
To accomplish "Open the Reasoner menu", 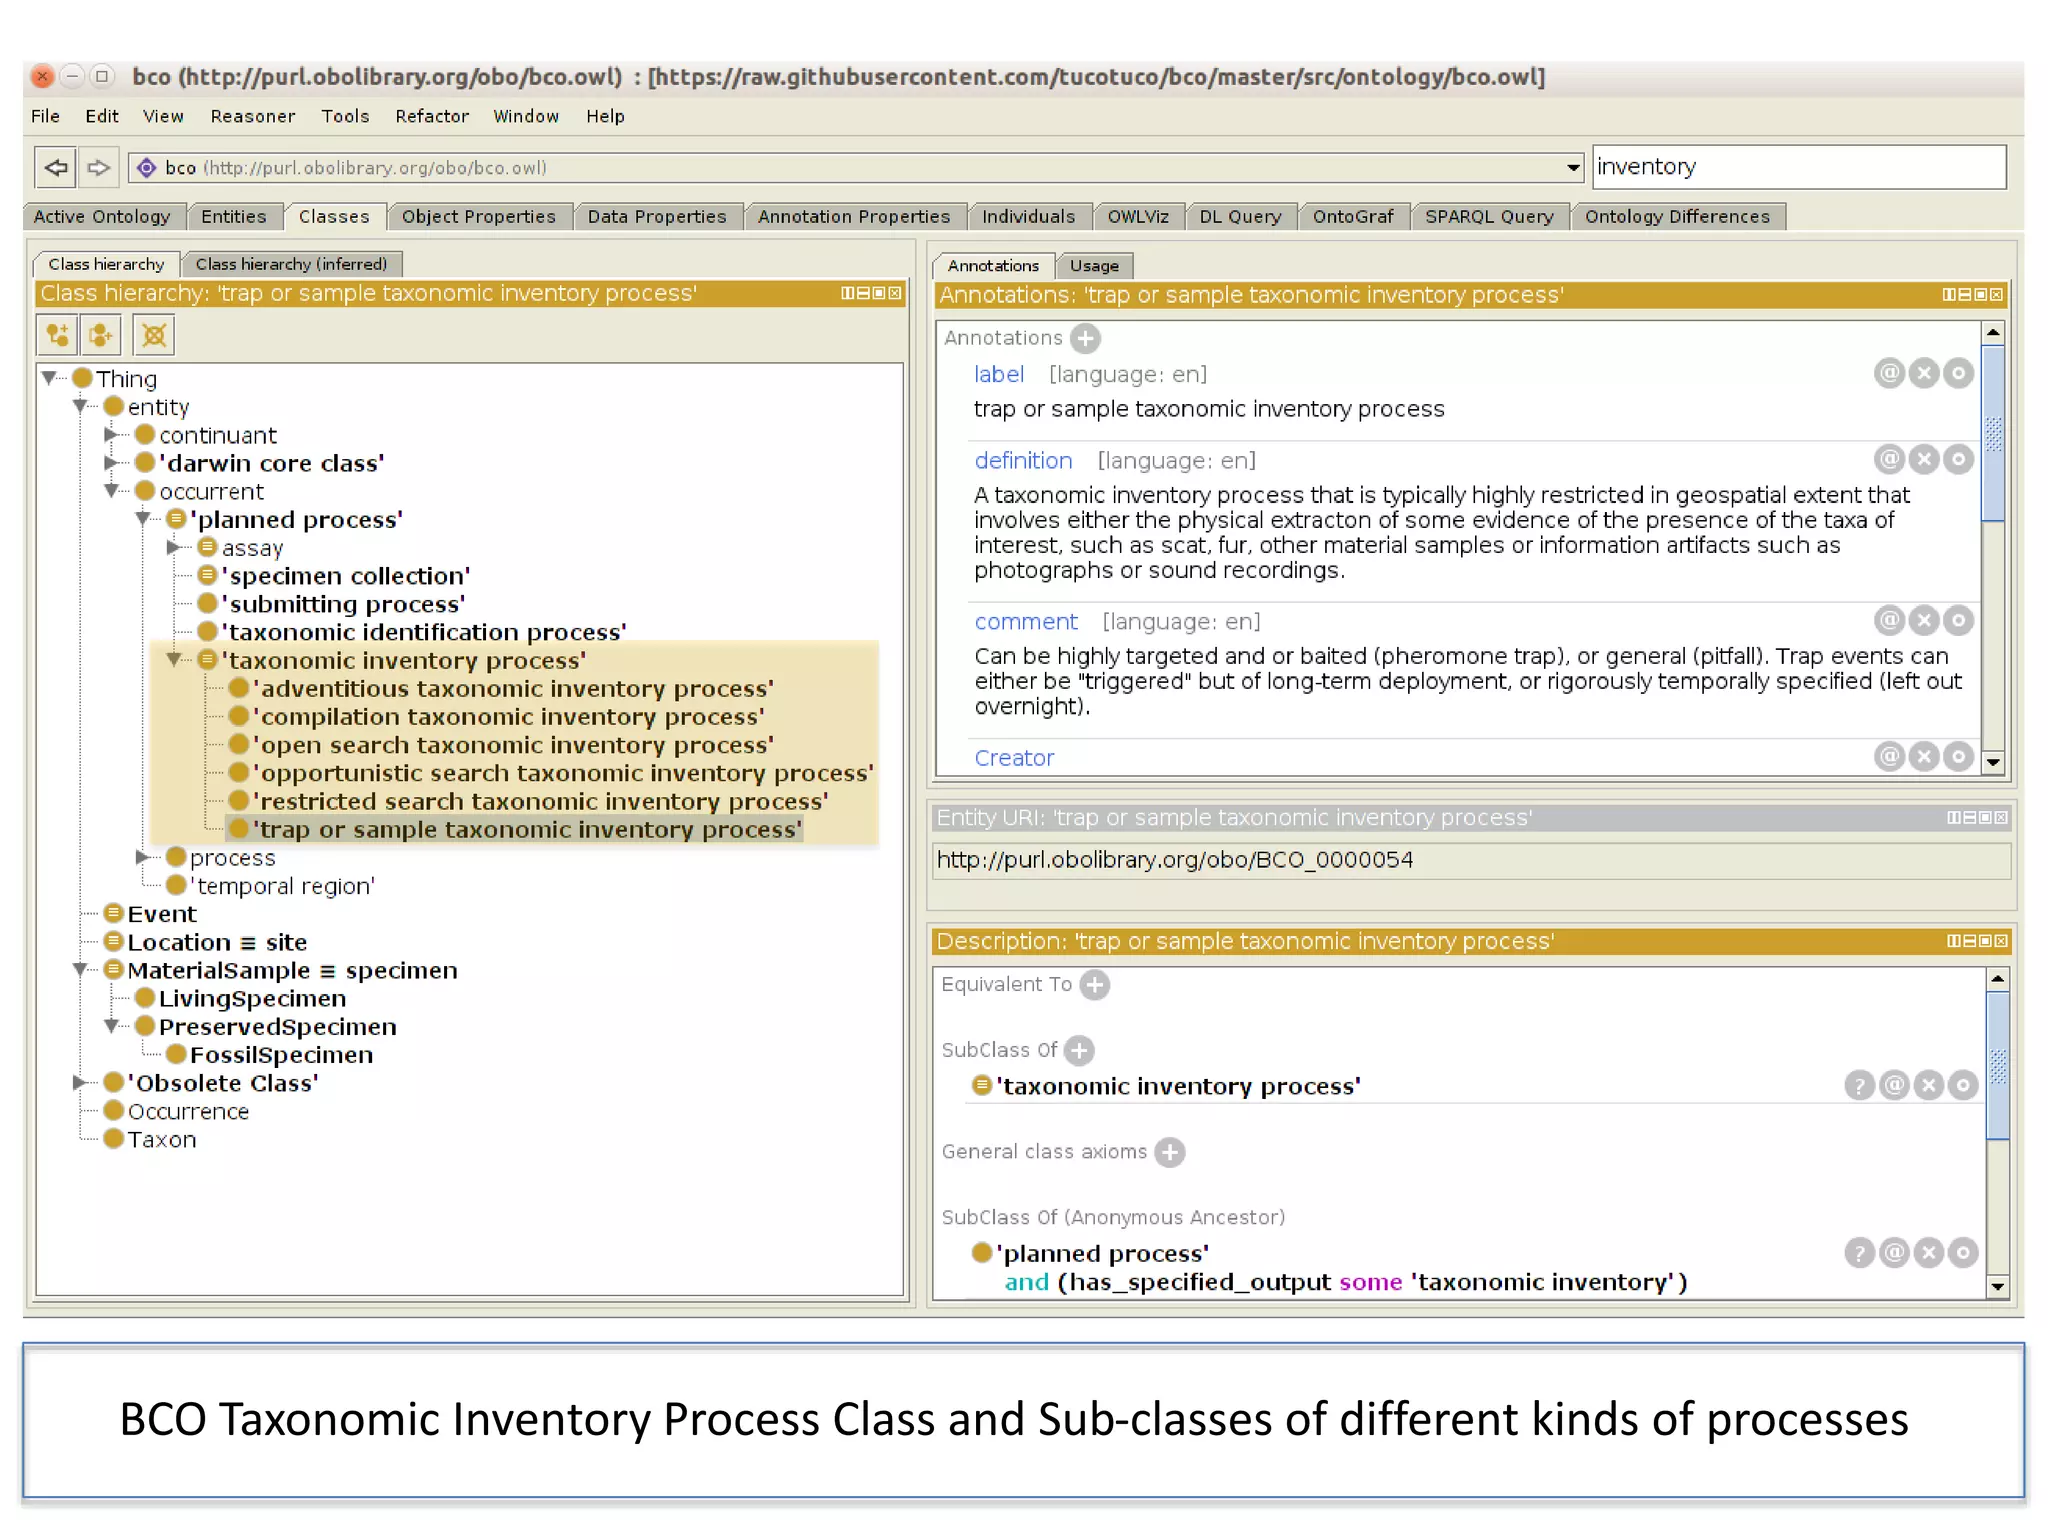I will tap(253, 116).
